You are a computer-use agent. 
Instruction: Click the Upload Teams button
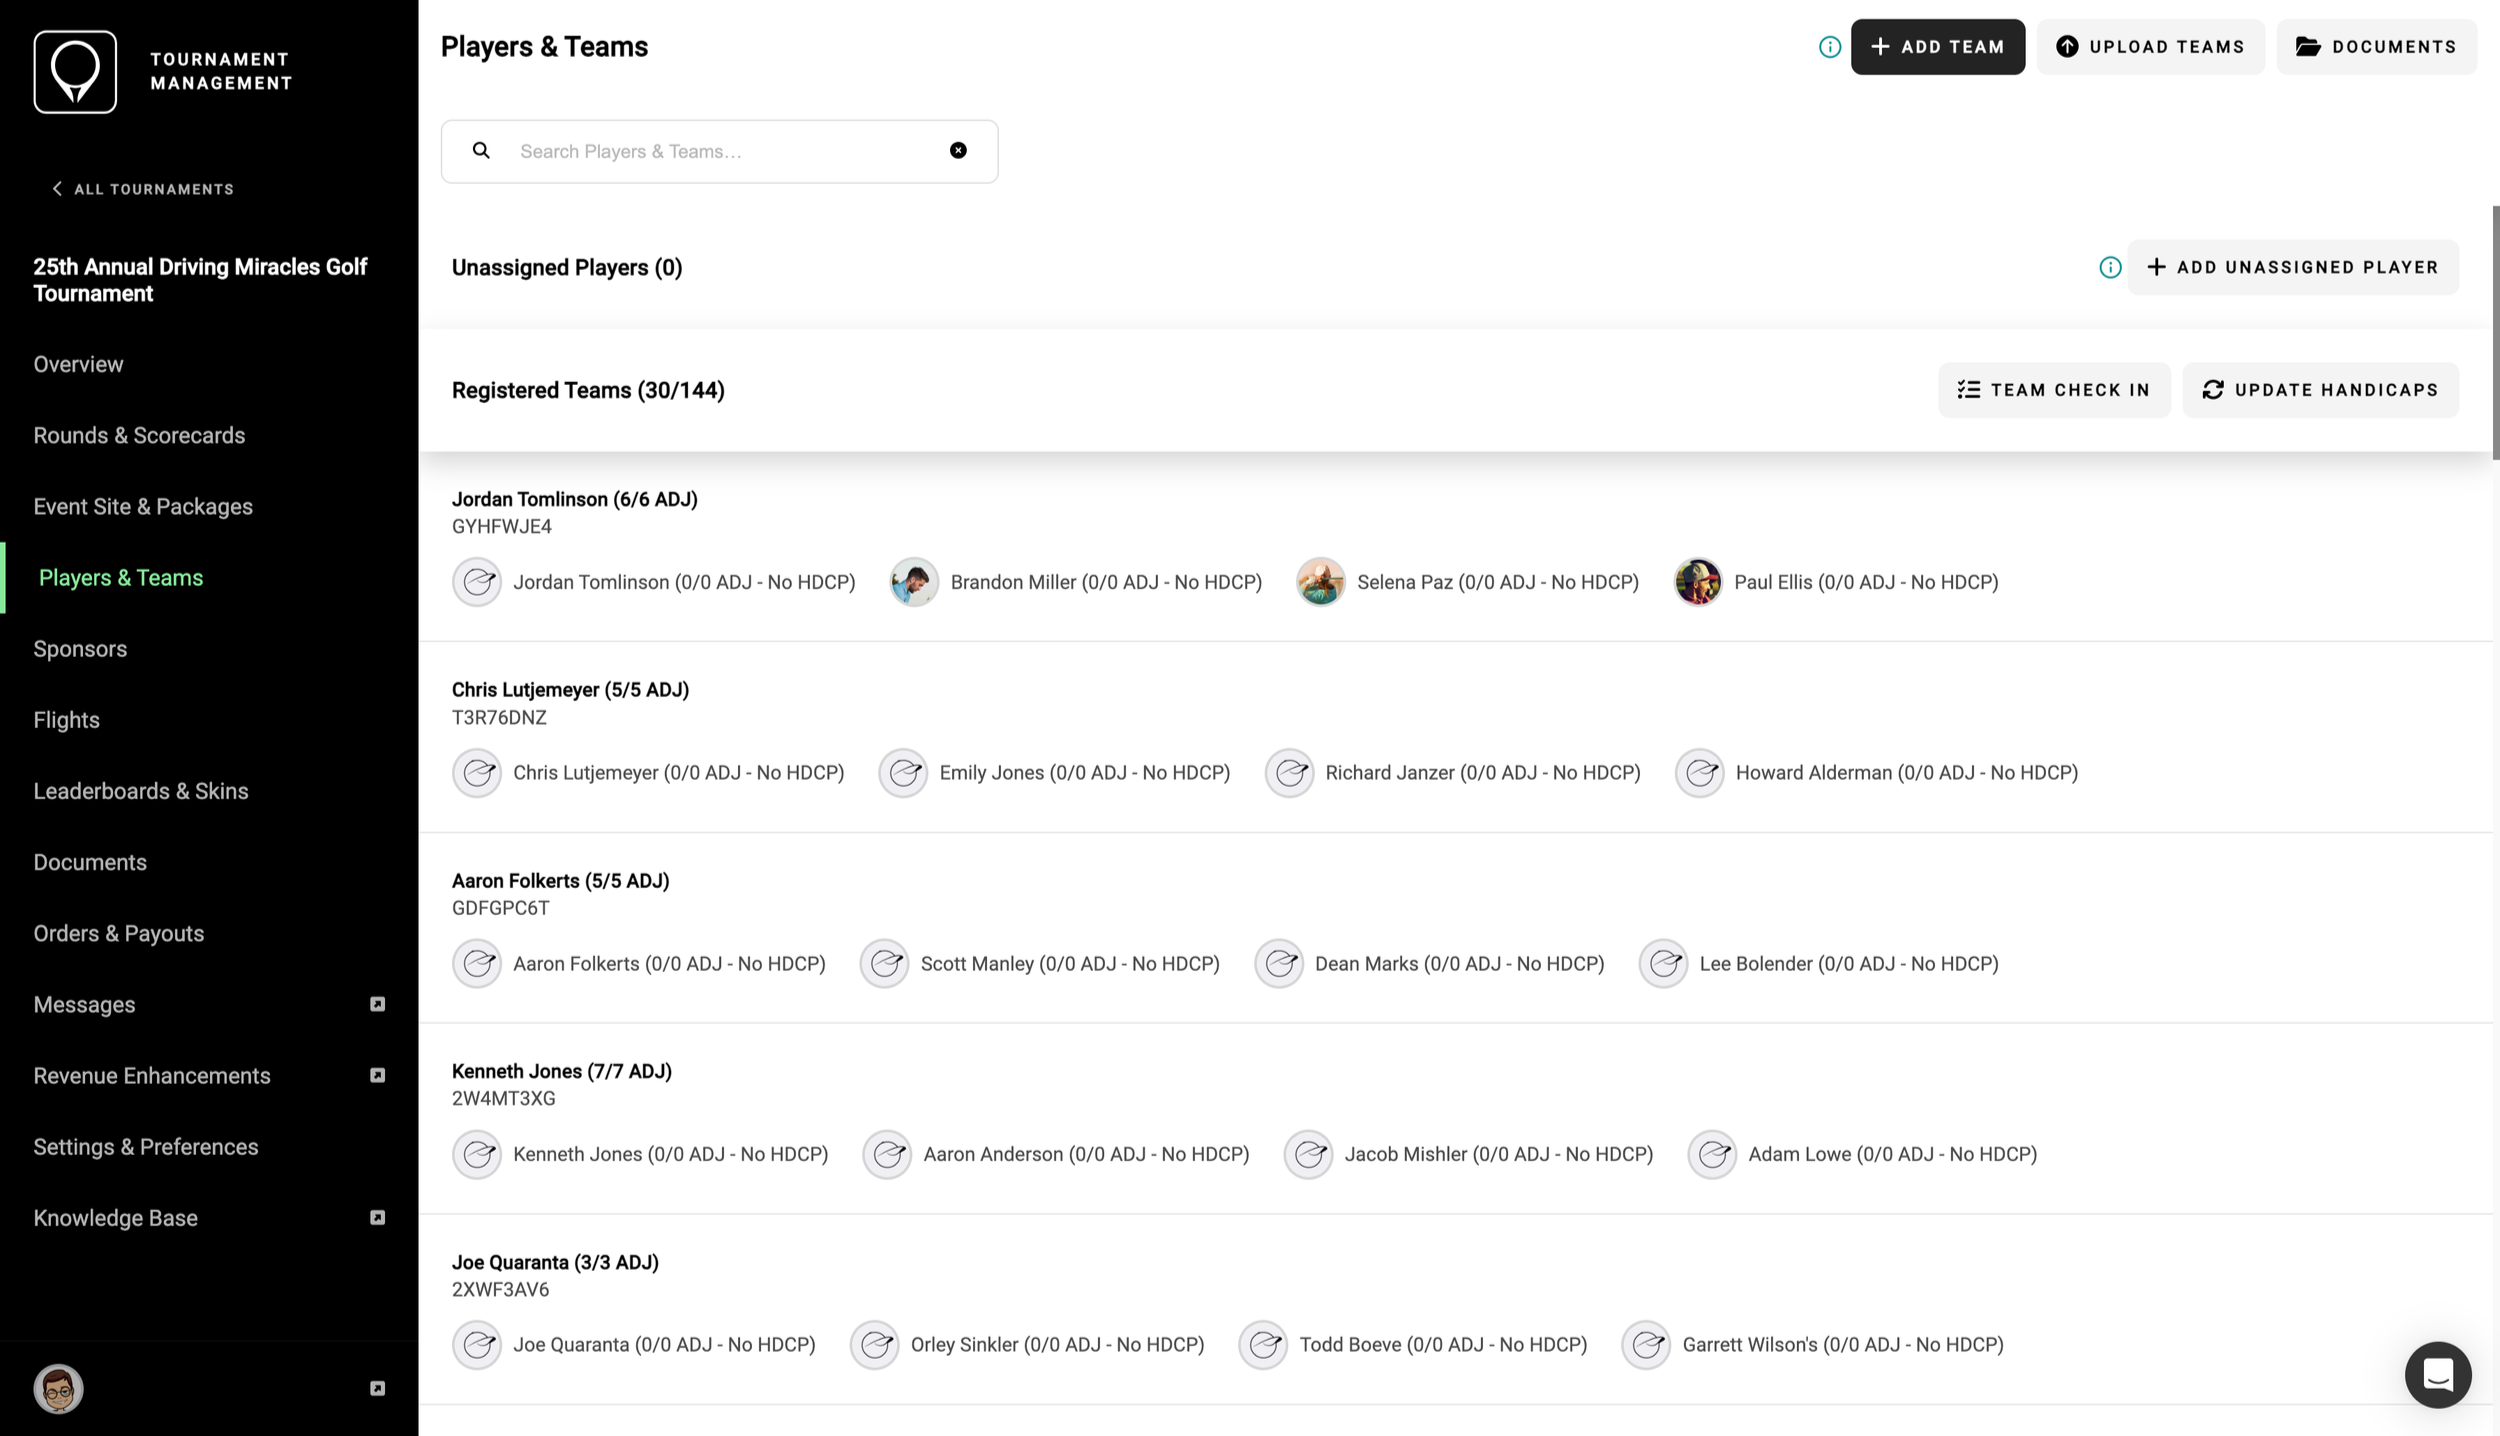(2150, 47)
